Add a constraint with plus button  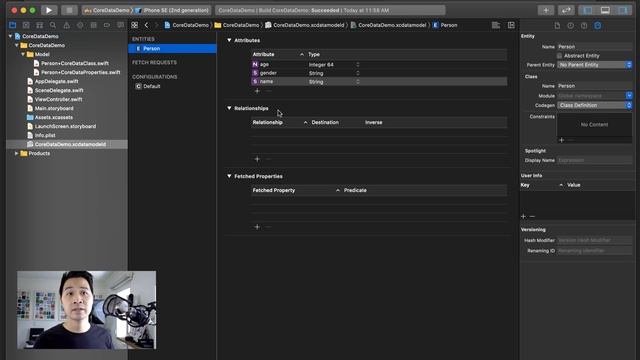click(x=562, y=140)
